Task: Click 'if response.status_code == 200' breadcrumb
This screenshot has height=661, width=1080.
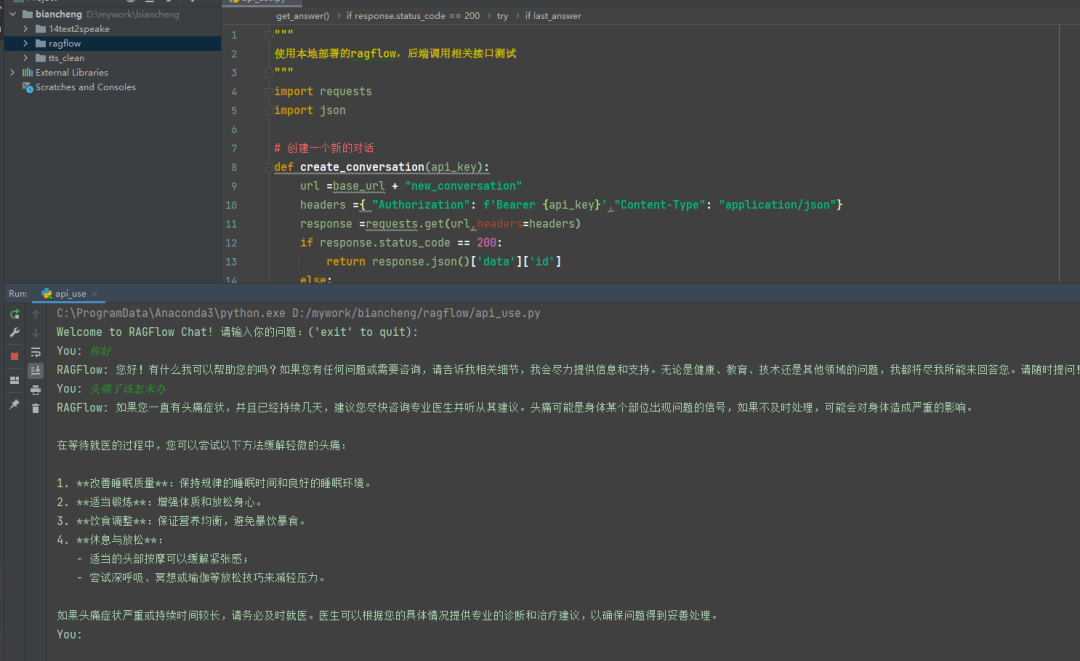Action: (x=413, y=16)
